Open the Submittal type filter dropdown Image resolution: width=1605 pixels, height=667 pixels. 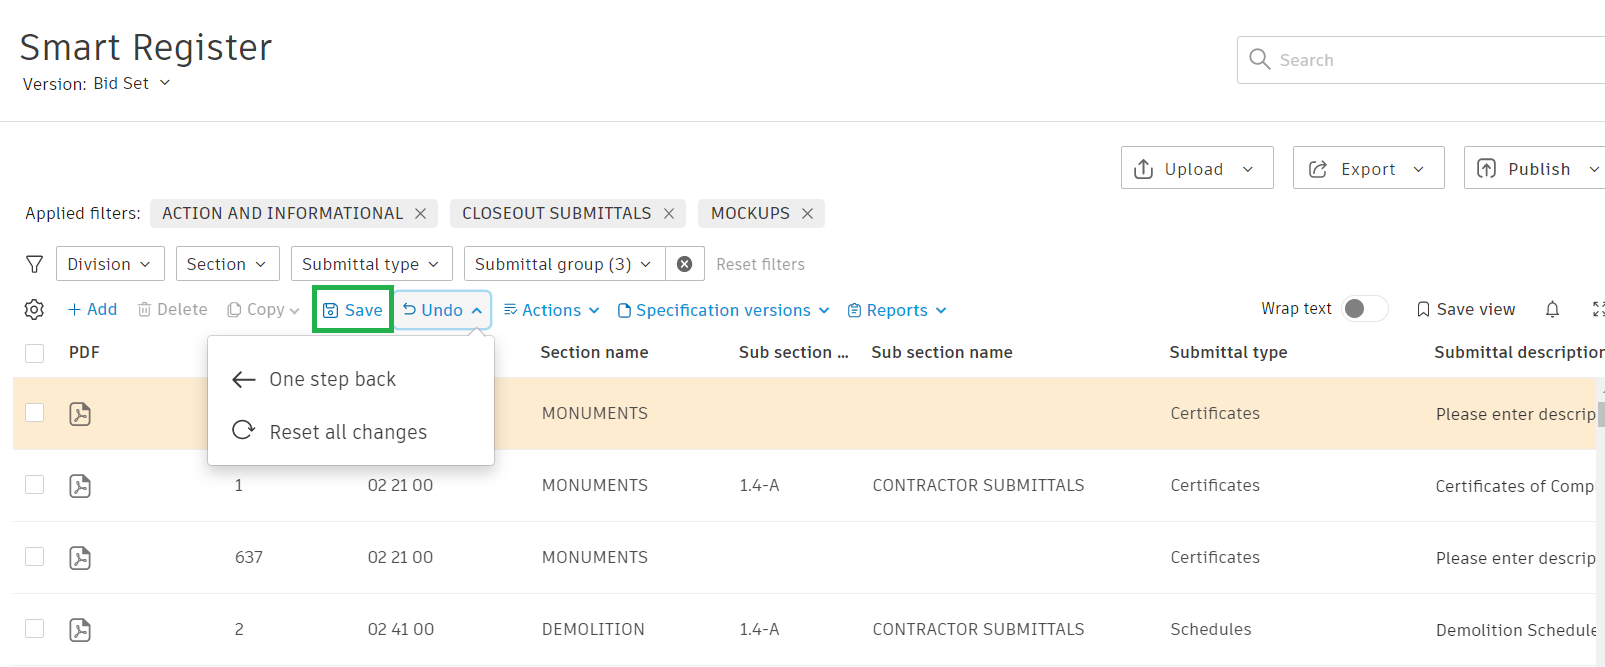click(x=371, y=264)
